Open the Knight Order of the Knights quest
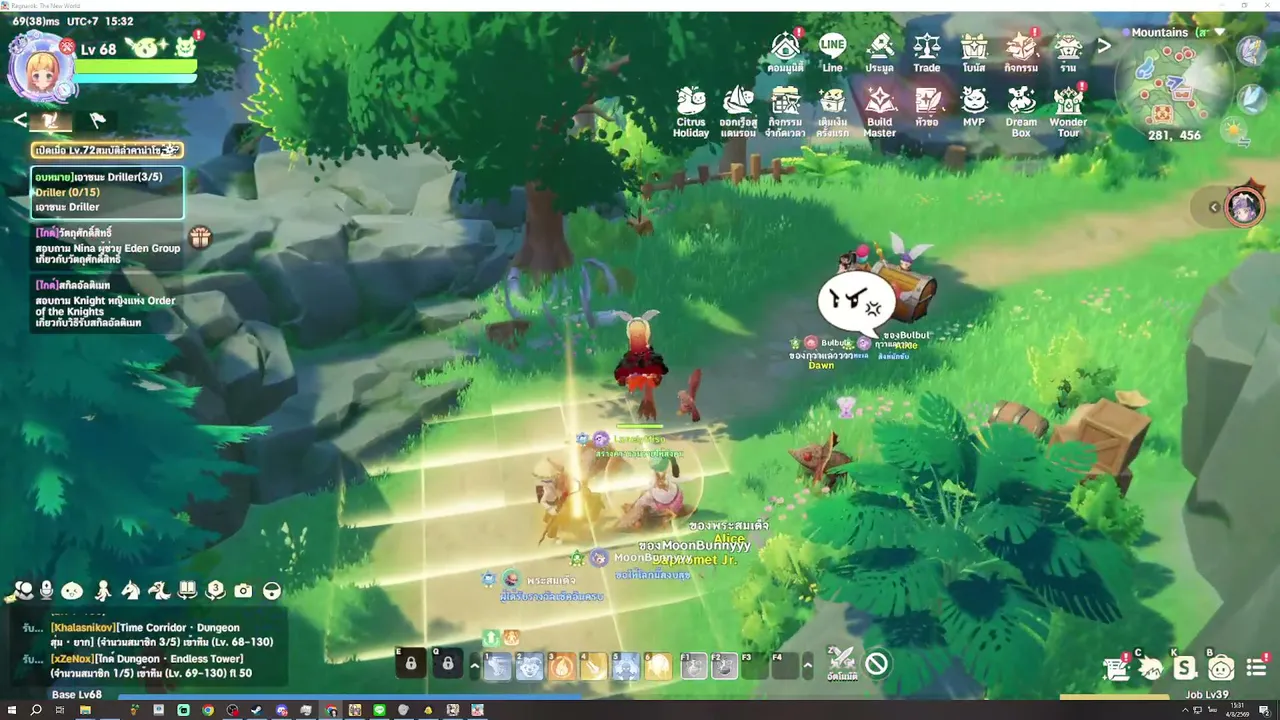 point(108,305)
